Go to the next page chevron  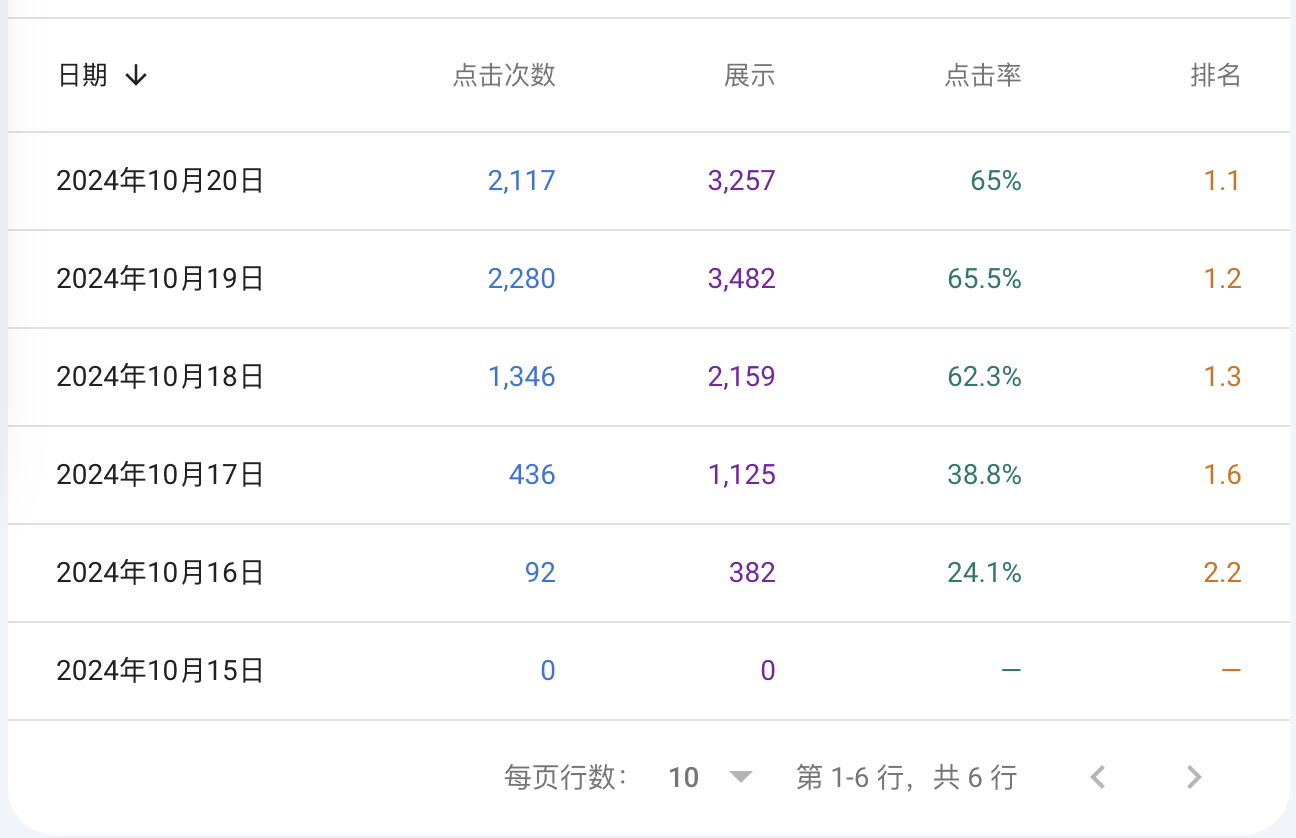click(1193, 777)
